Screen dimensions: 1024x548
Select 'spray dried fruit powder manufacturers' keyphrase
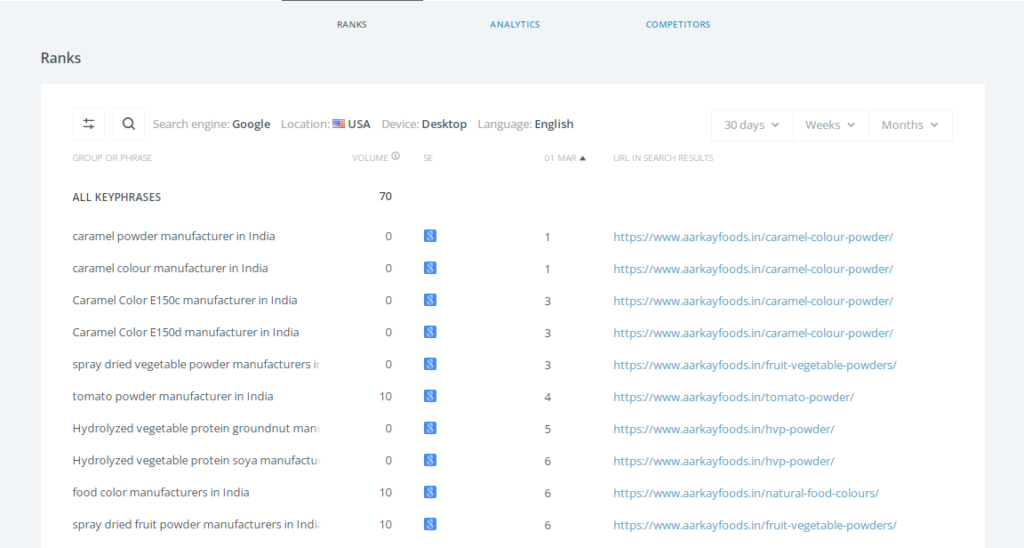[196, 524]
